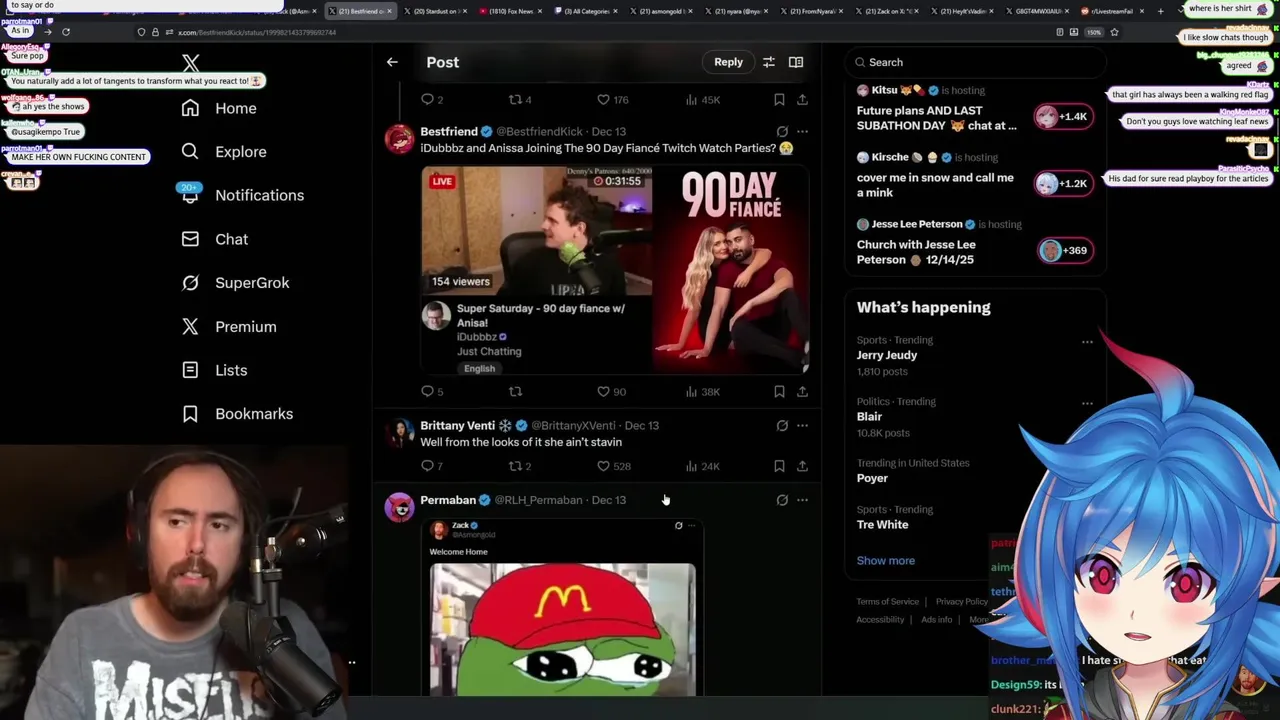Join Jesse Lee Peterson's space +369
Viewport: 1280px width, 720px height.
tap(1063, 251)
